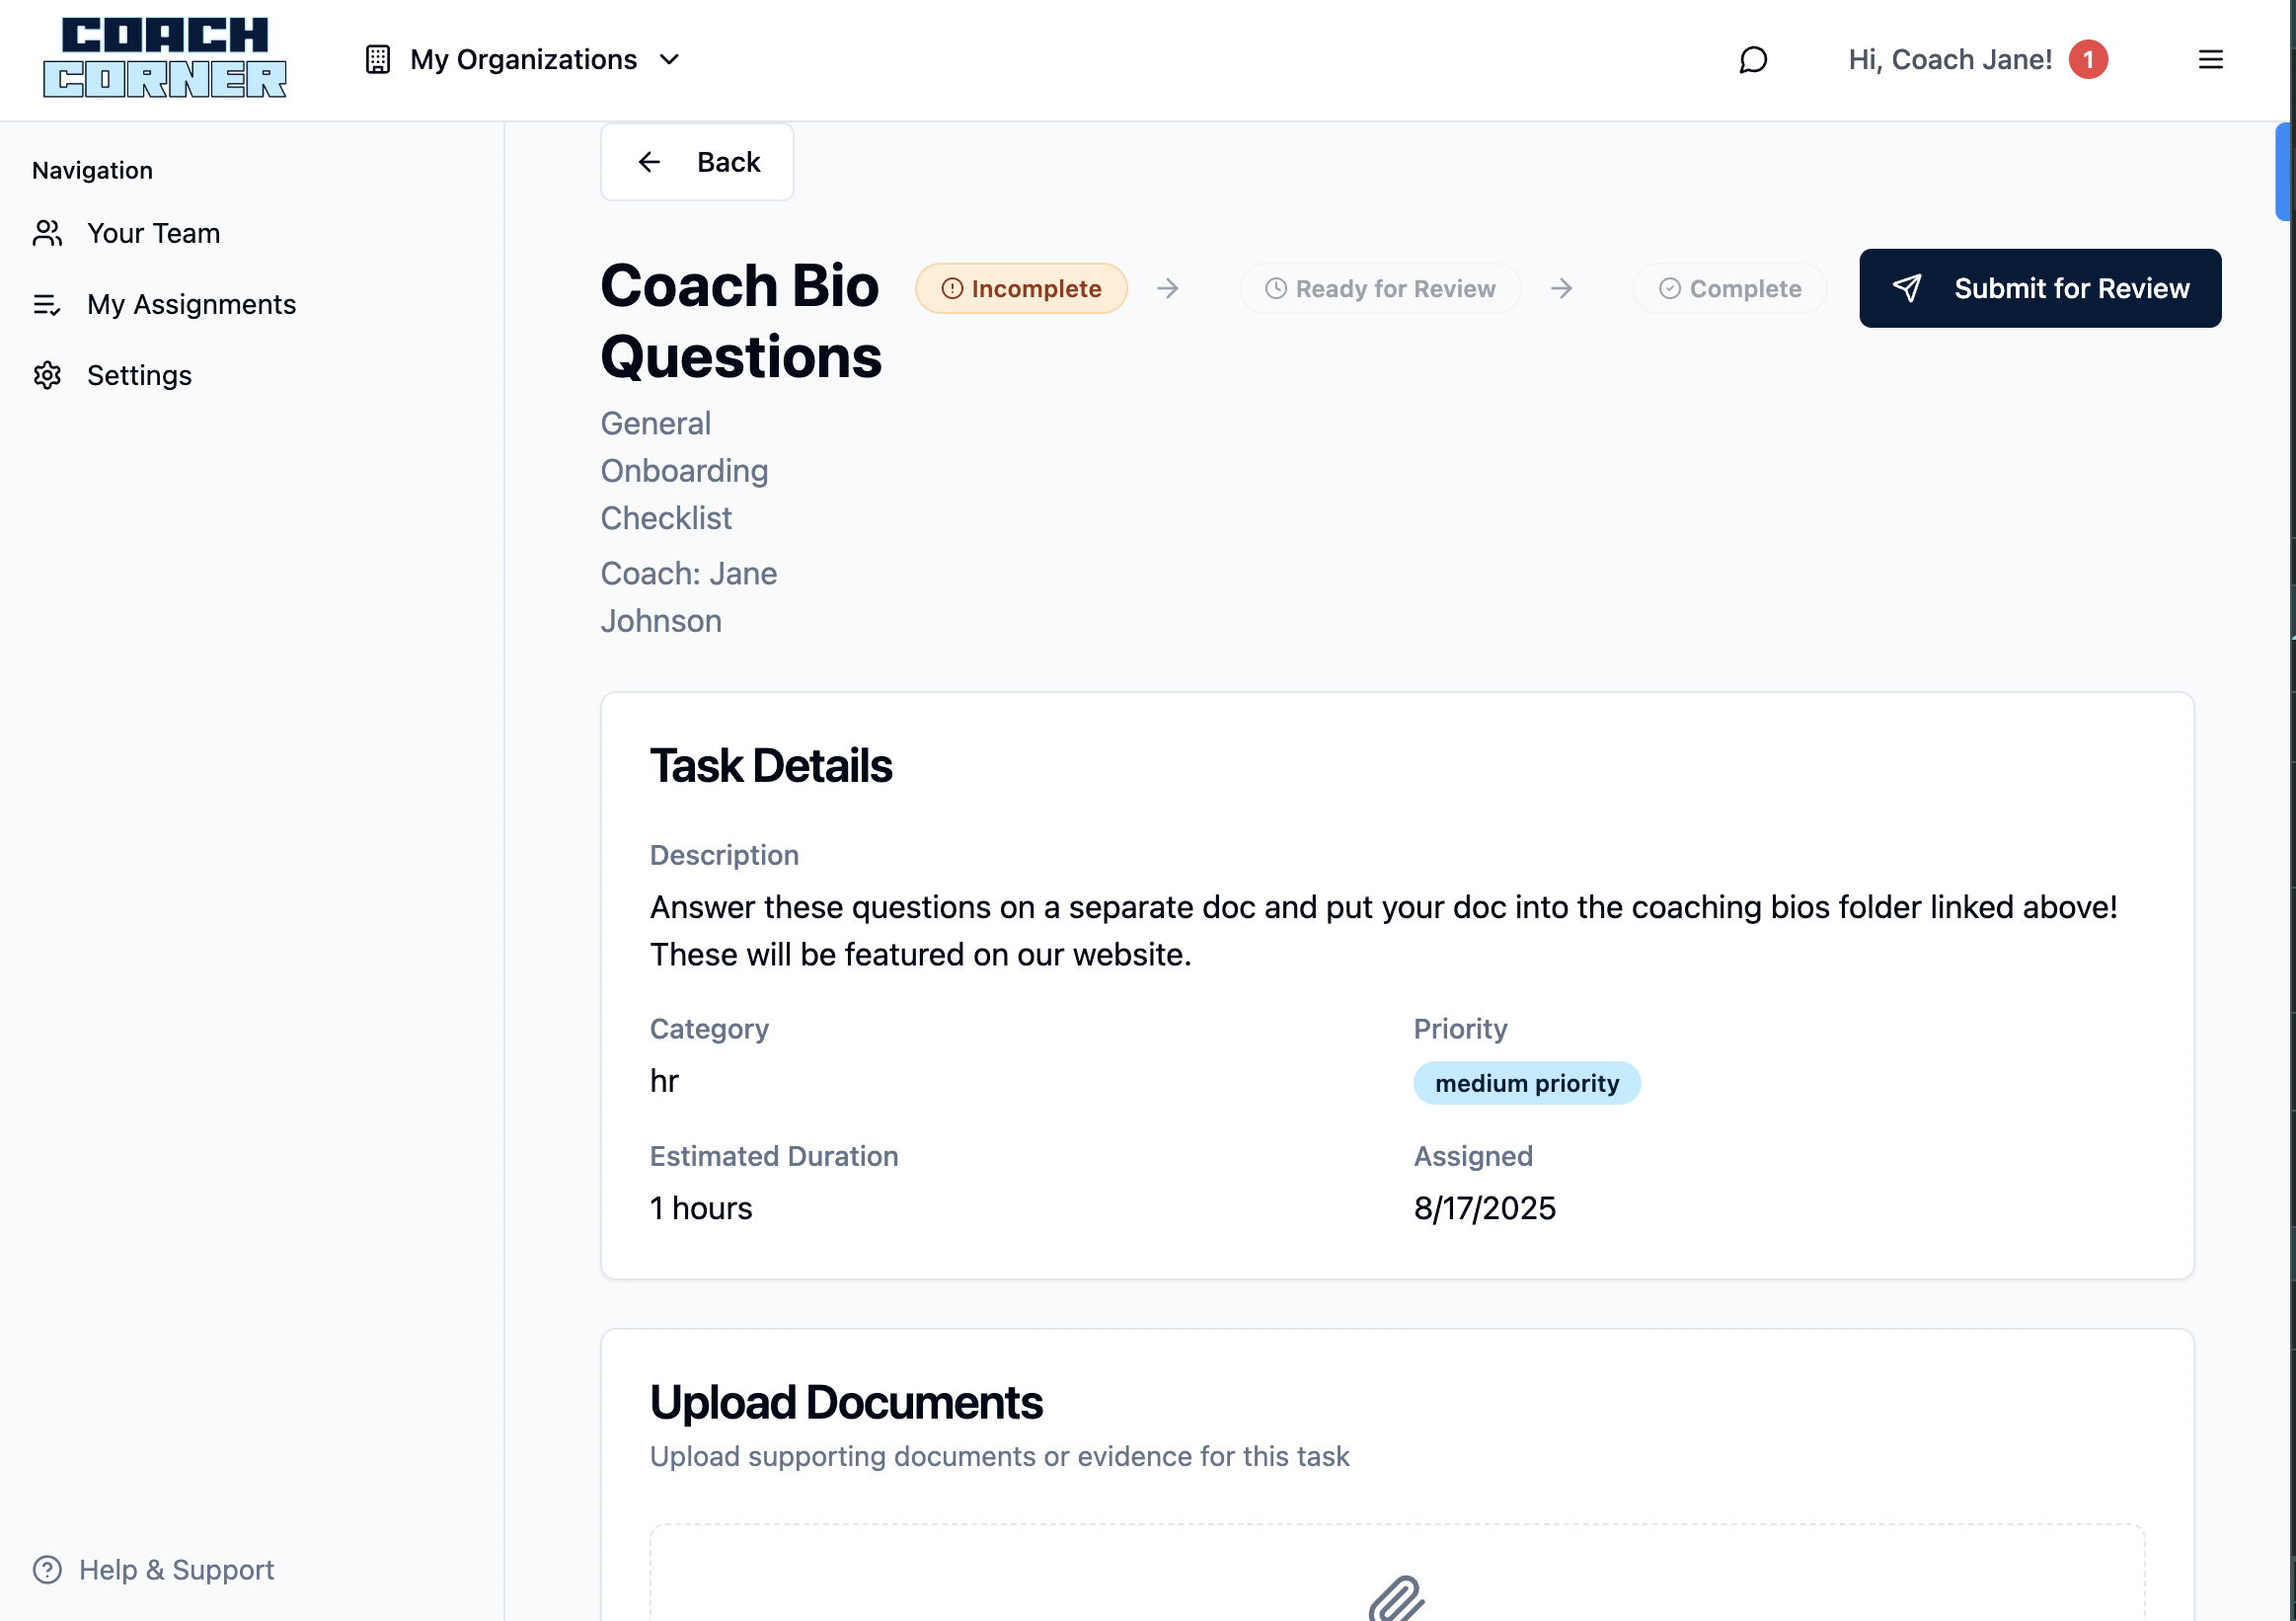Viewport: 2296px width, 1621px height.
Task: Click the hr category value
Action: click(664, 1081)
